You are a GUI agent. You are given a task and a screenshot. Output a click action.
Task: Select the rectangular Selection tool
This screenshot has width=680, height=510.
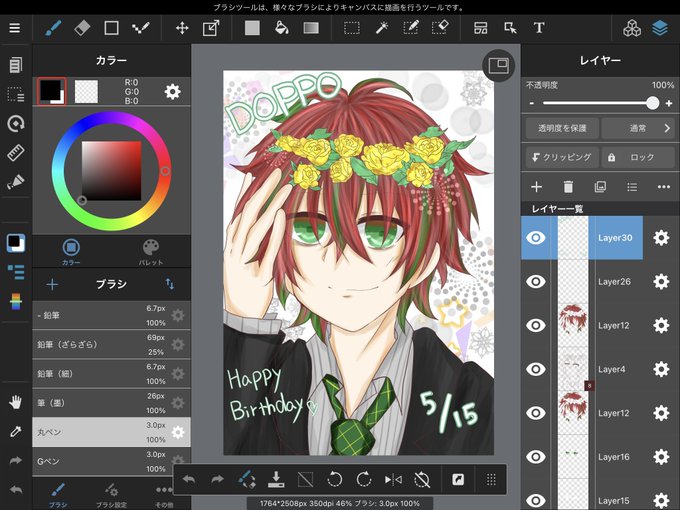pos(352,28)
